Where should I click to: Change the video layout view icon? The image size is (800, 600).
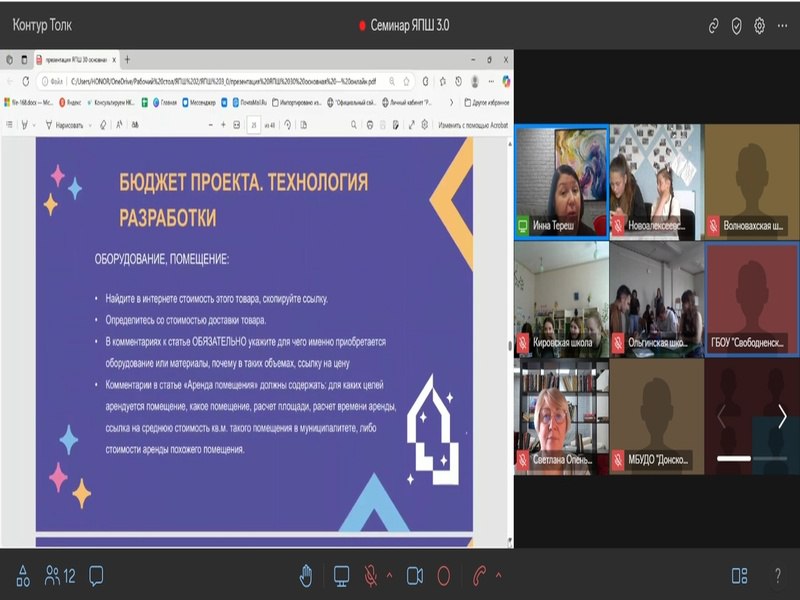pyautogui.click(x=739, y=576)
